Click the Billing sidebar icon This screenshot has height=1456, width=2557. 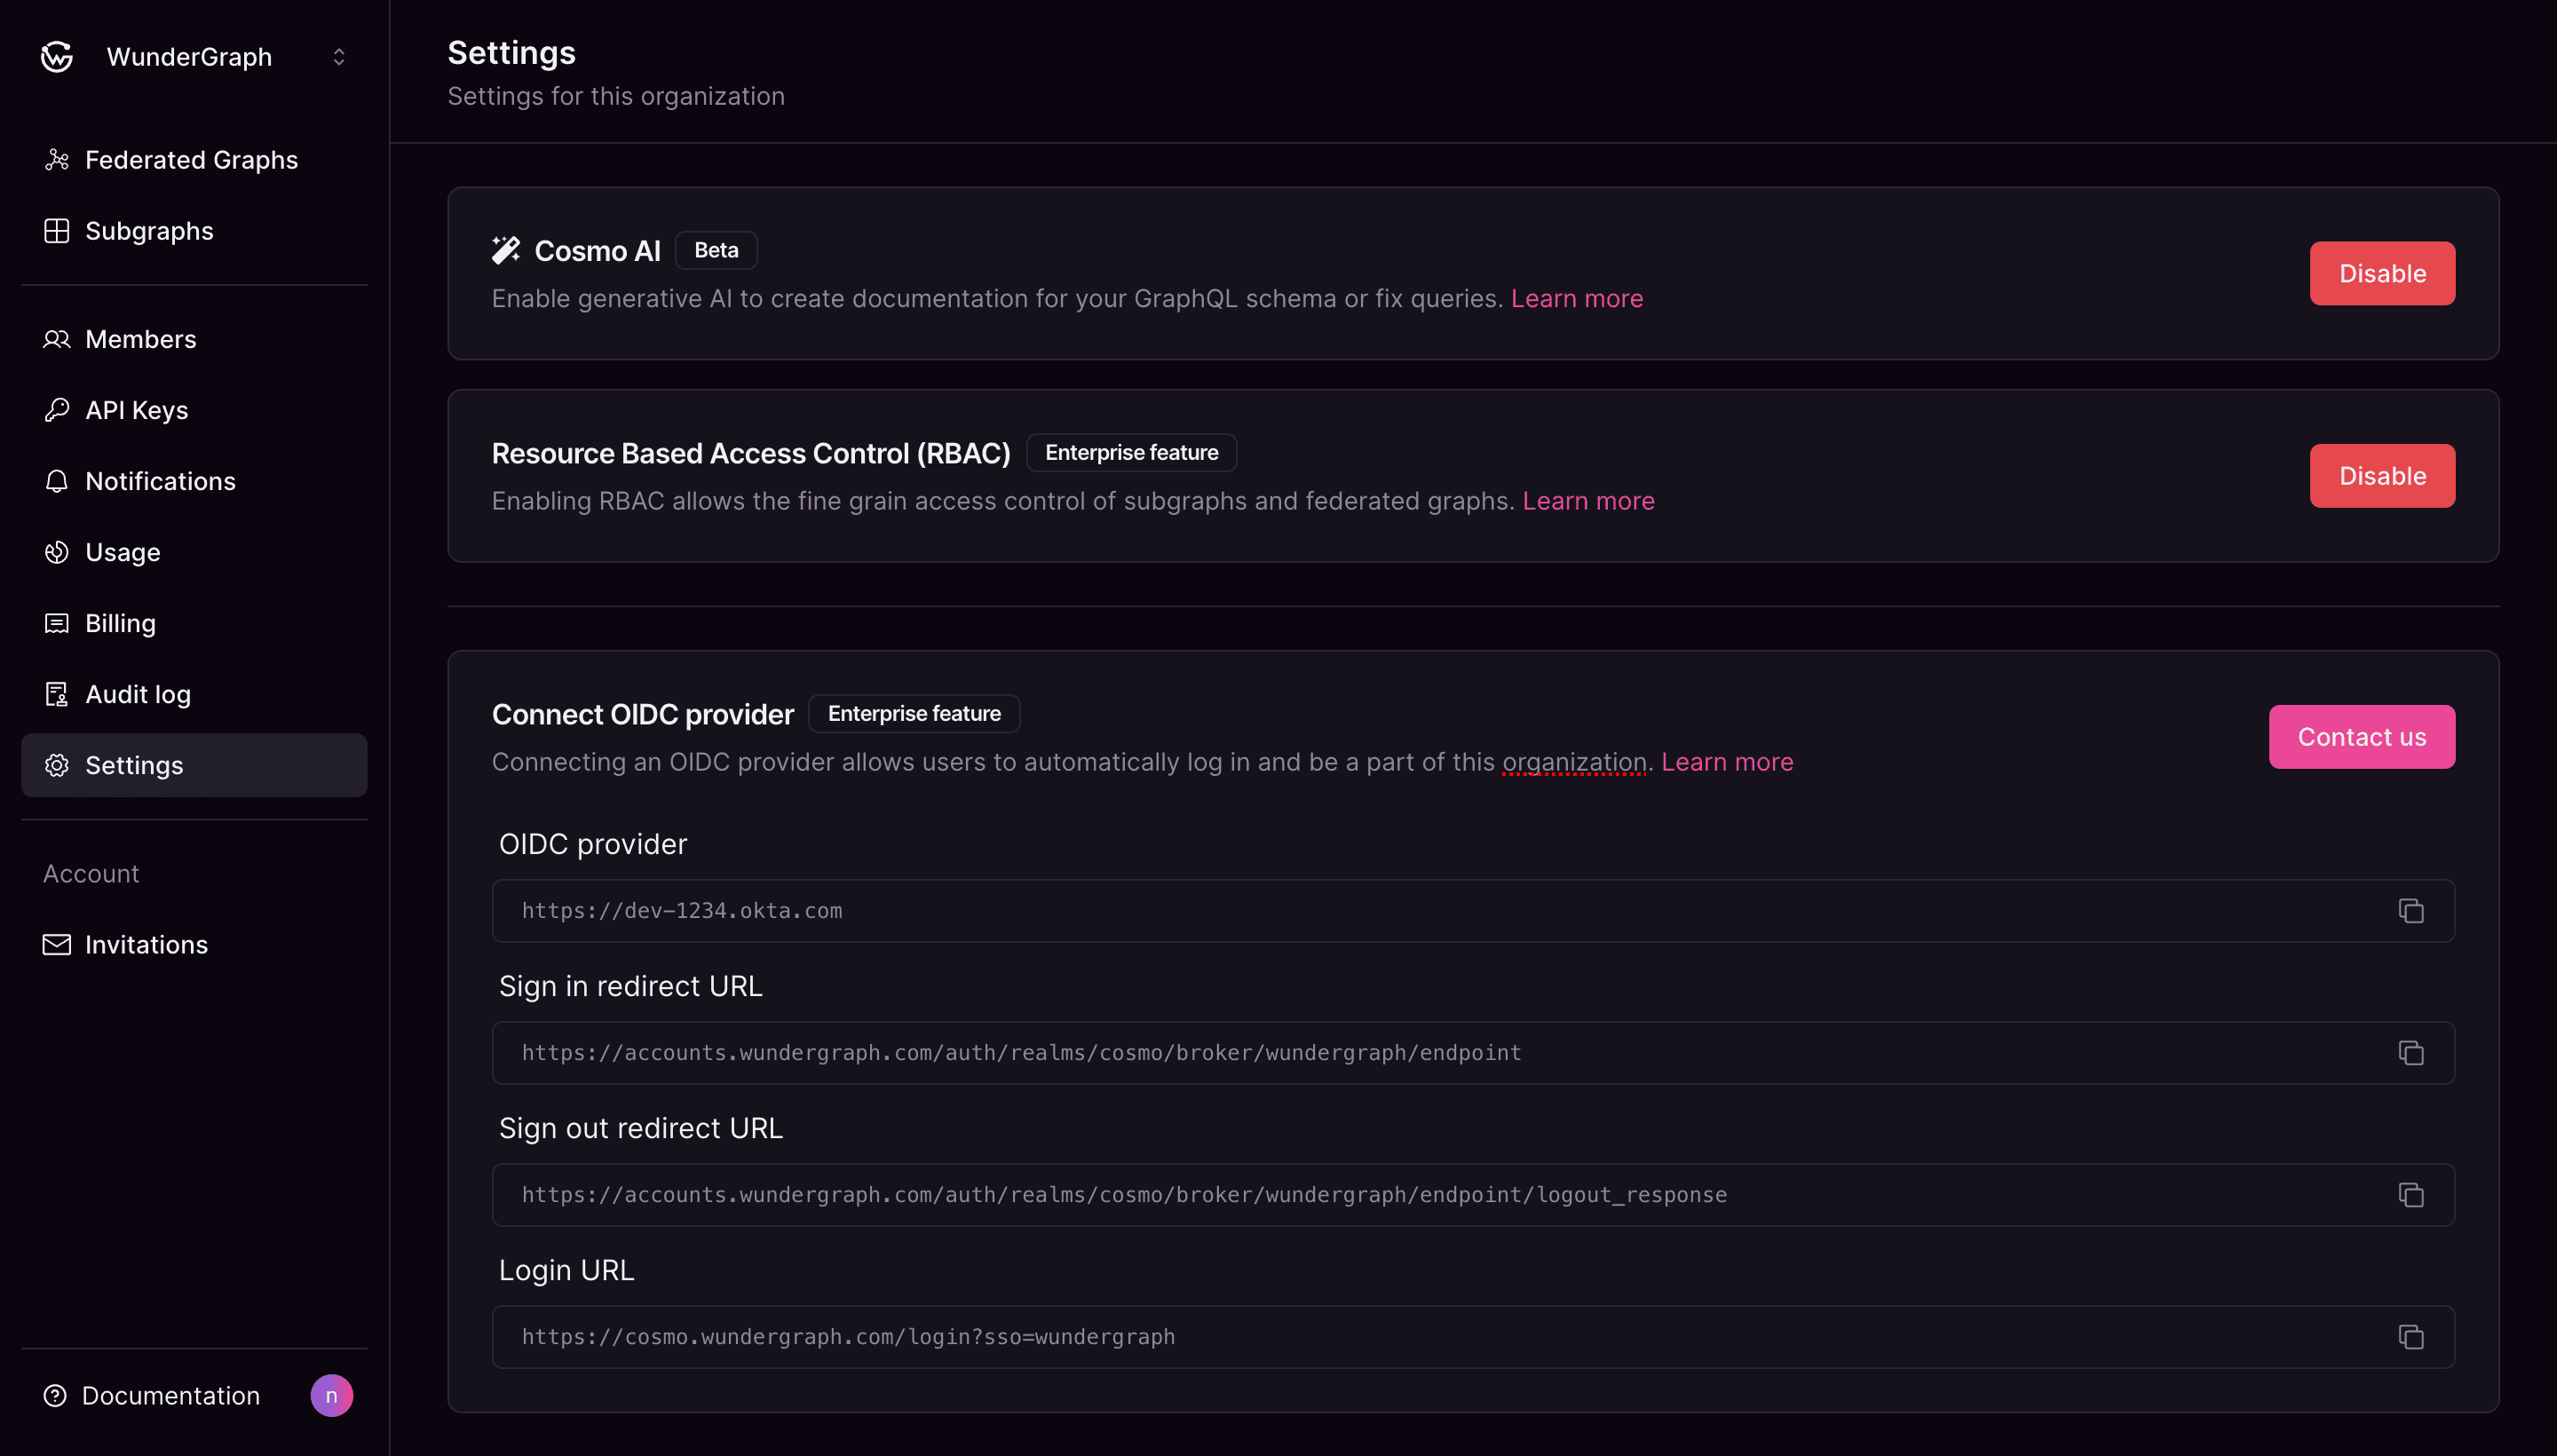[56, 621]
